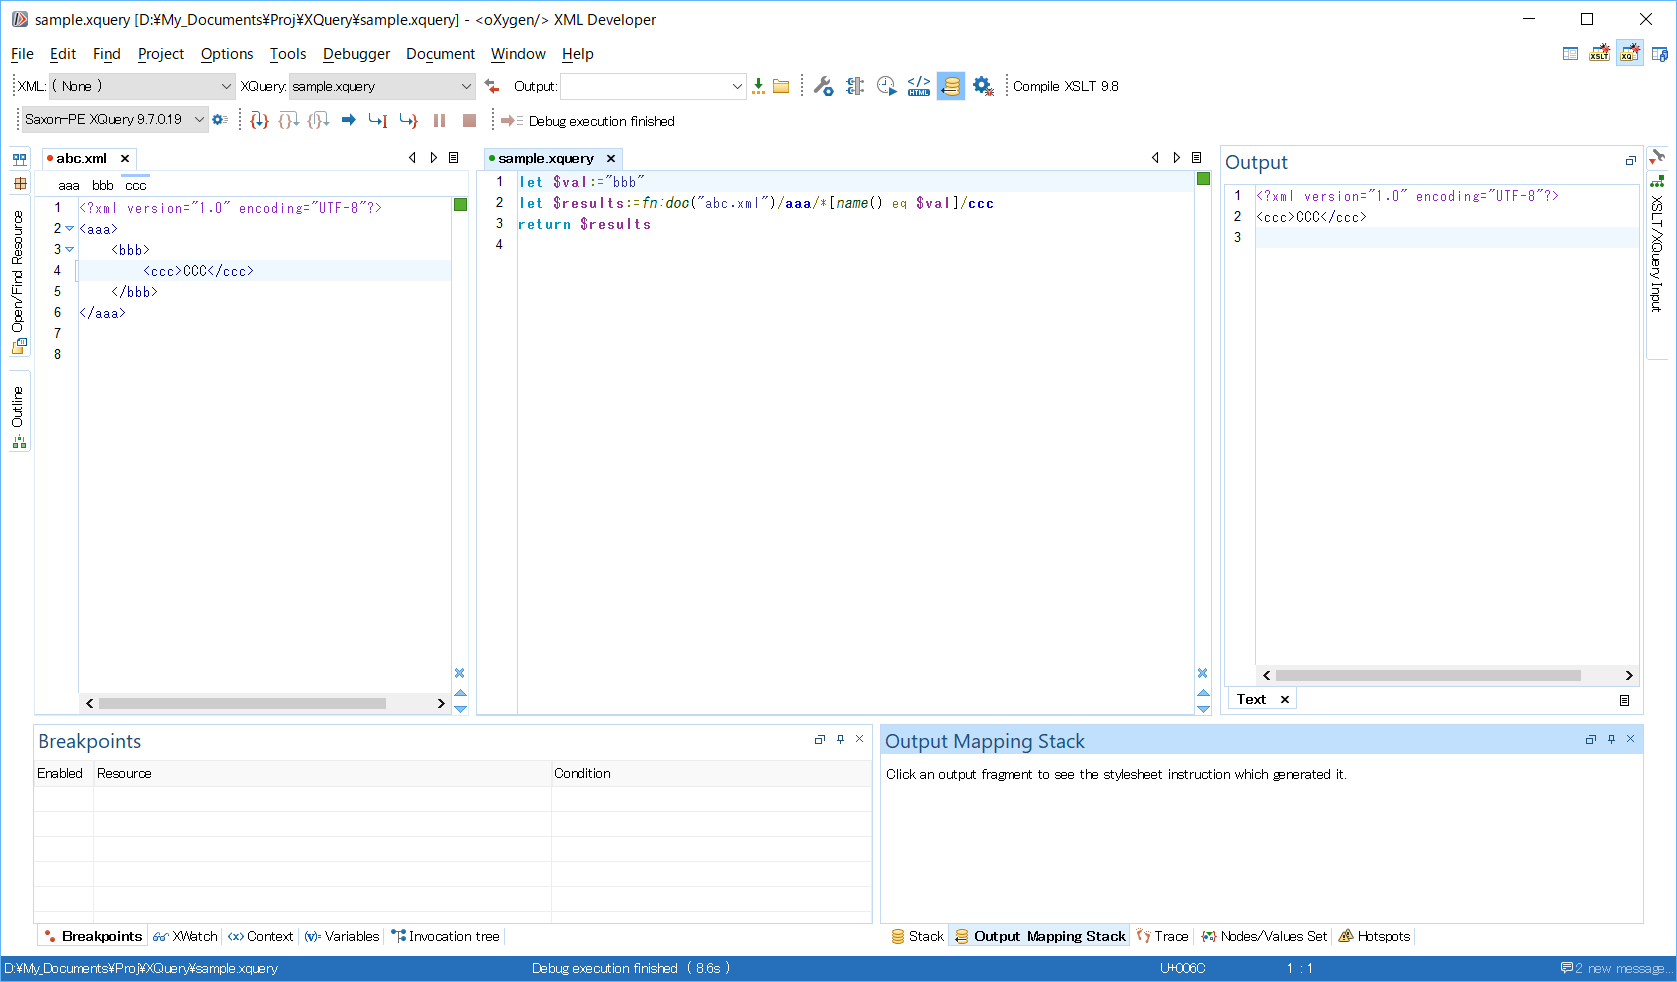Stop the debug execution
The image size is (1677, 982).
click(469, 121)
